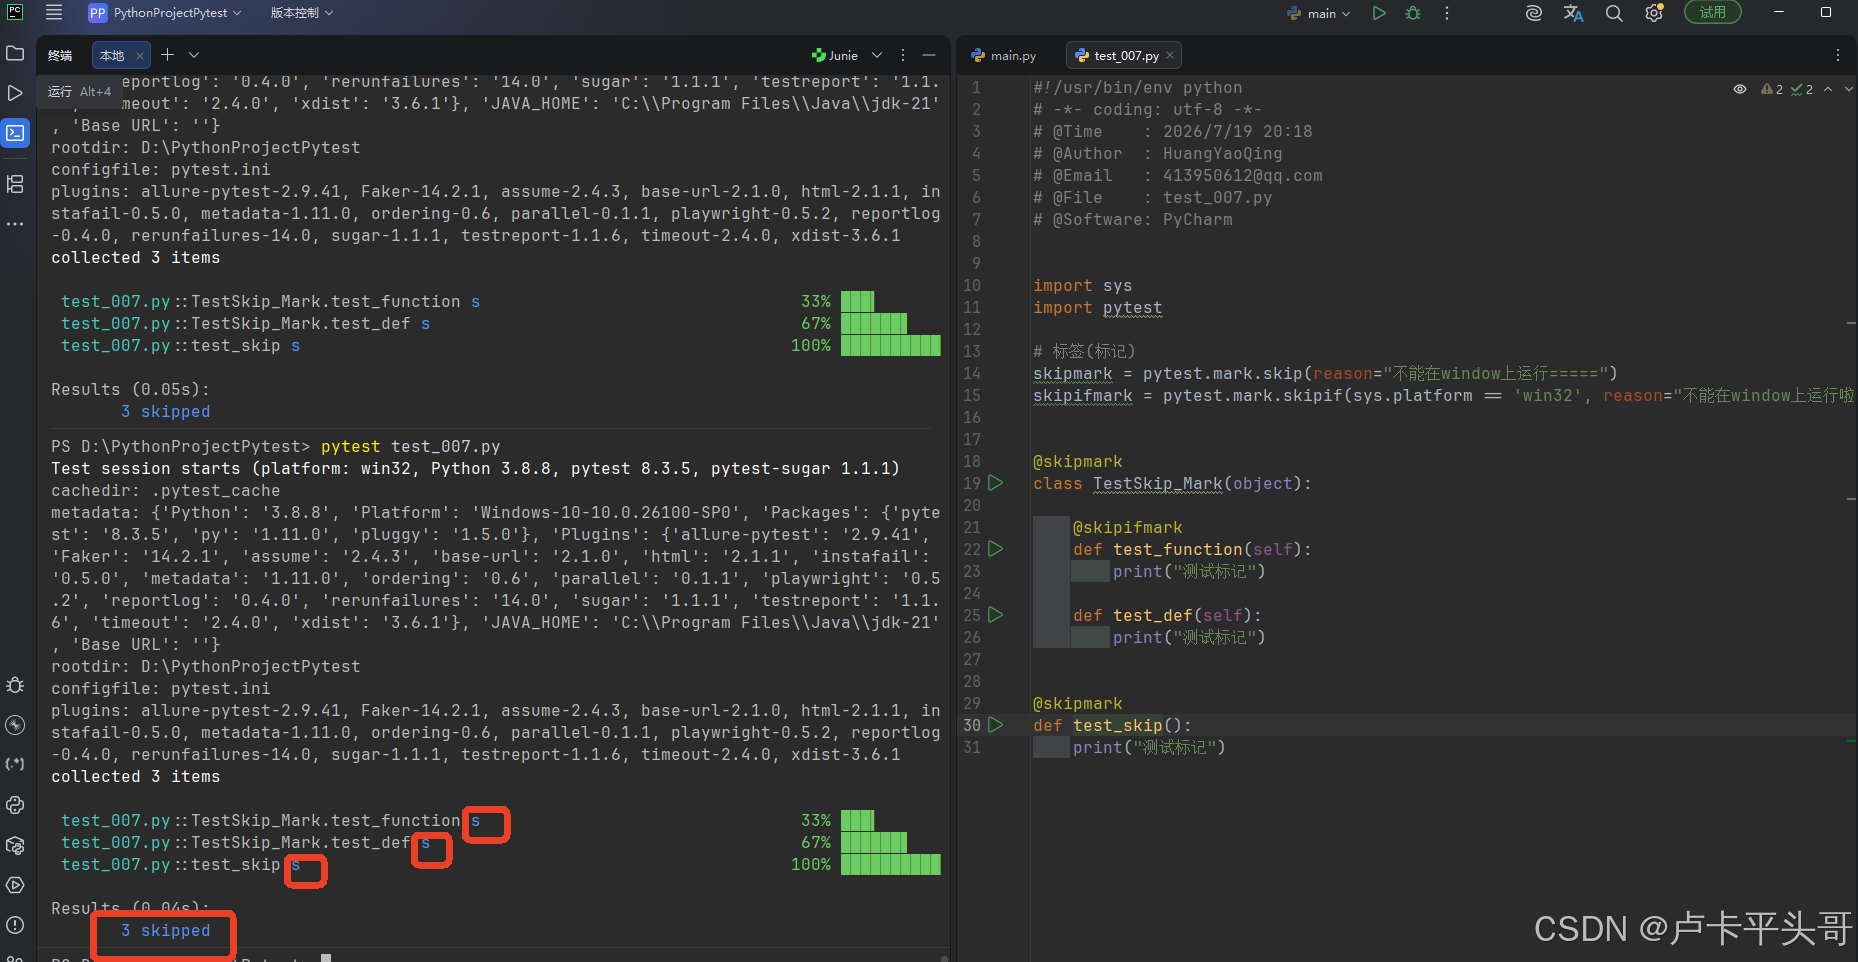Click line number 18 in the gutter

click(972, 462)
